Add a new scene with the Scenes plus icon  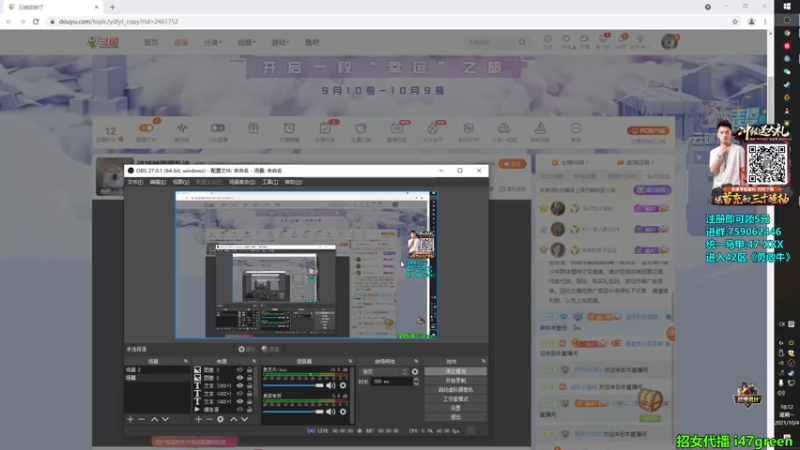130,419
